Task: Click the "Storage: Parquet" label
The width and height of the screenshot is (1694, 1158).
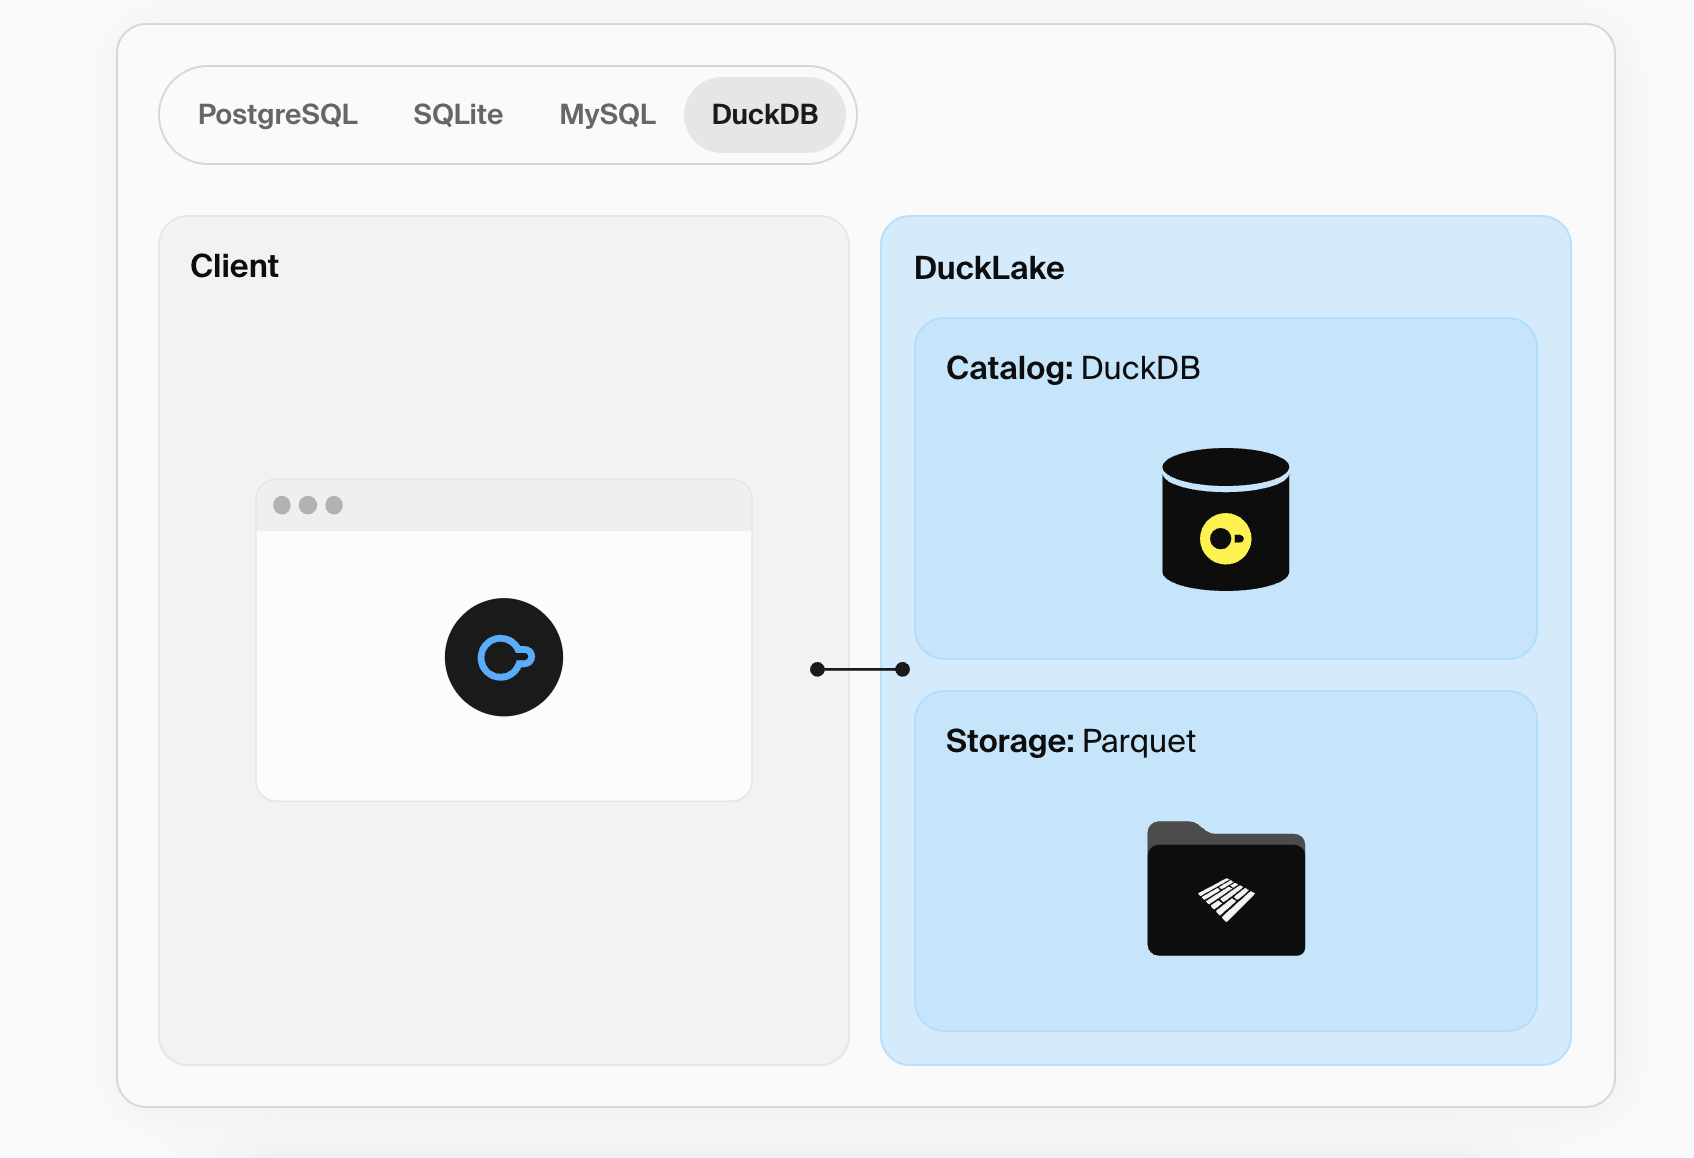Action: coord(1070,741)
